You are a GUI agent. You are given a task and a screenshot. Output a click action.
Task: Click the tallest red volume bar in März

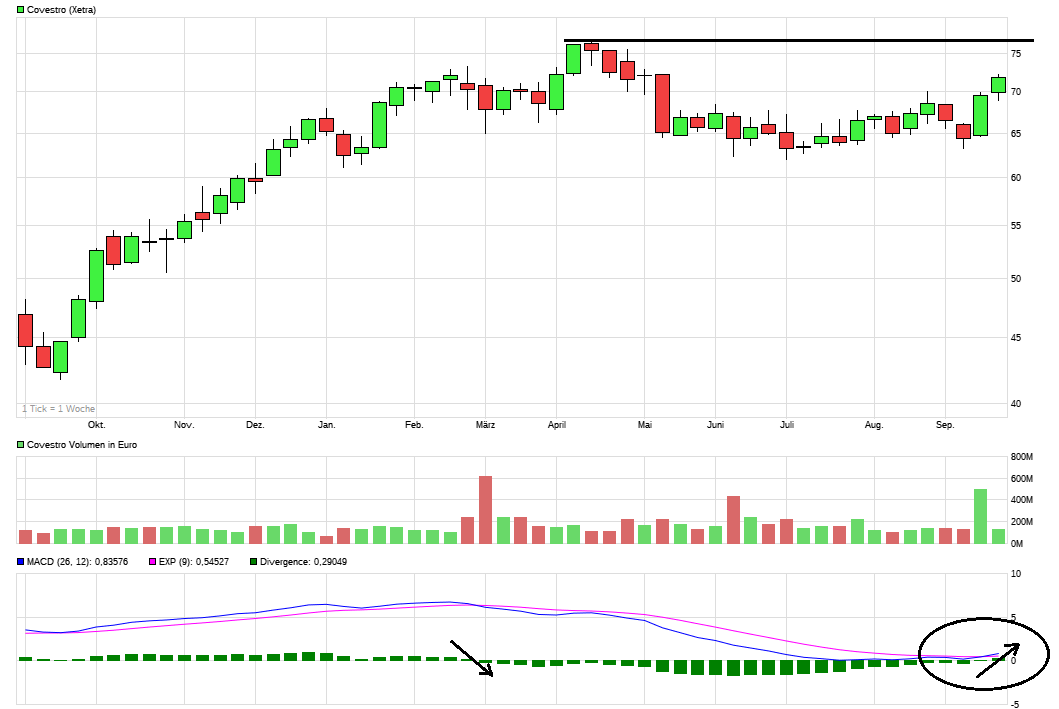click(486, 510)
